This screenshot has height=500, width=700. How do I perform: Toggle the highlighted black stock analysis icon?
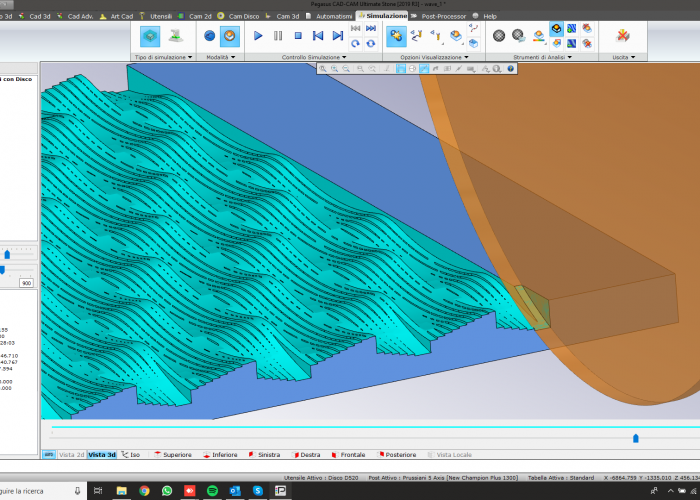tap(556, 29)
